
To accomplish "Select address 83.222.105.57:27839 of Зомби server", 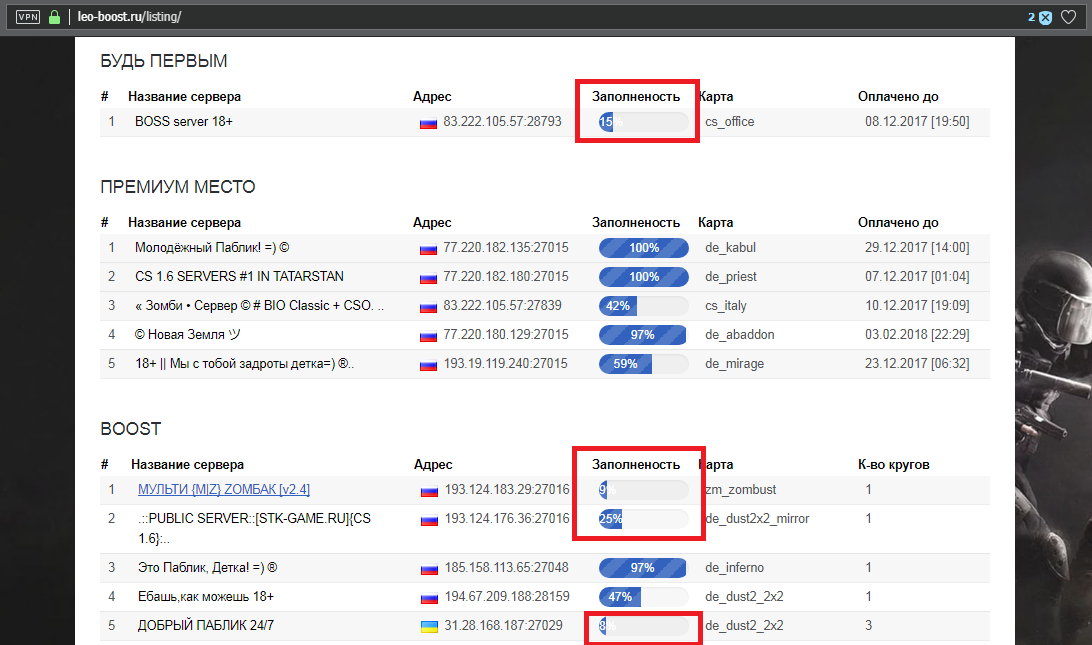I will pyautogui.click(x=502, y=305).
